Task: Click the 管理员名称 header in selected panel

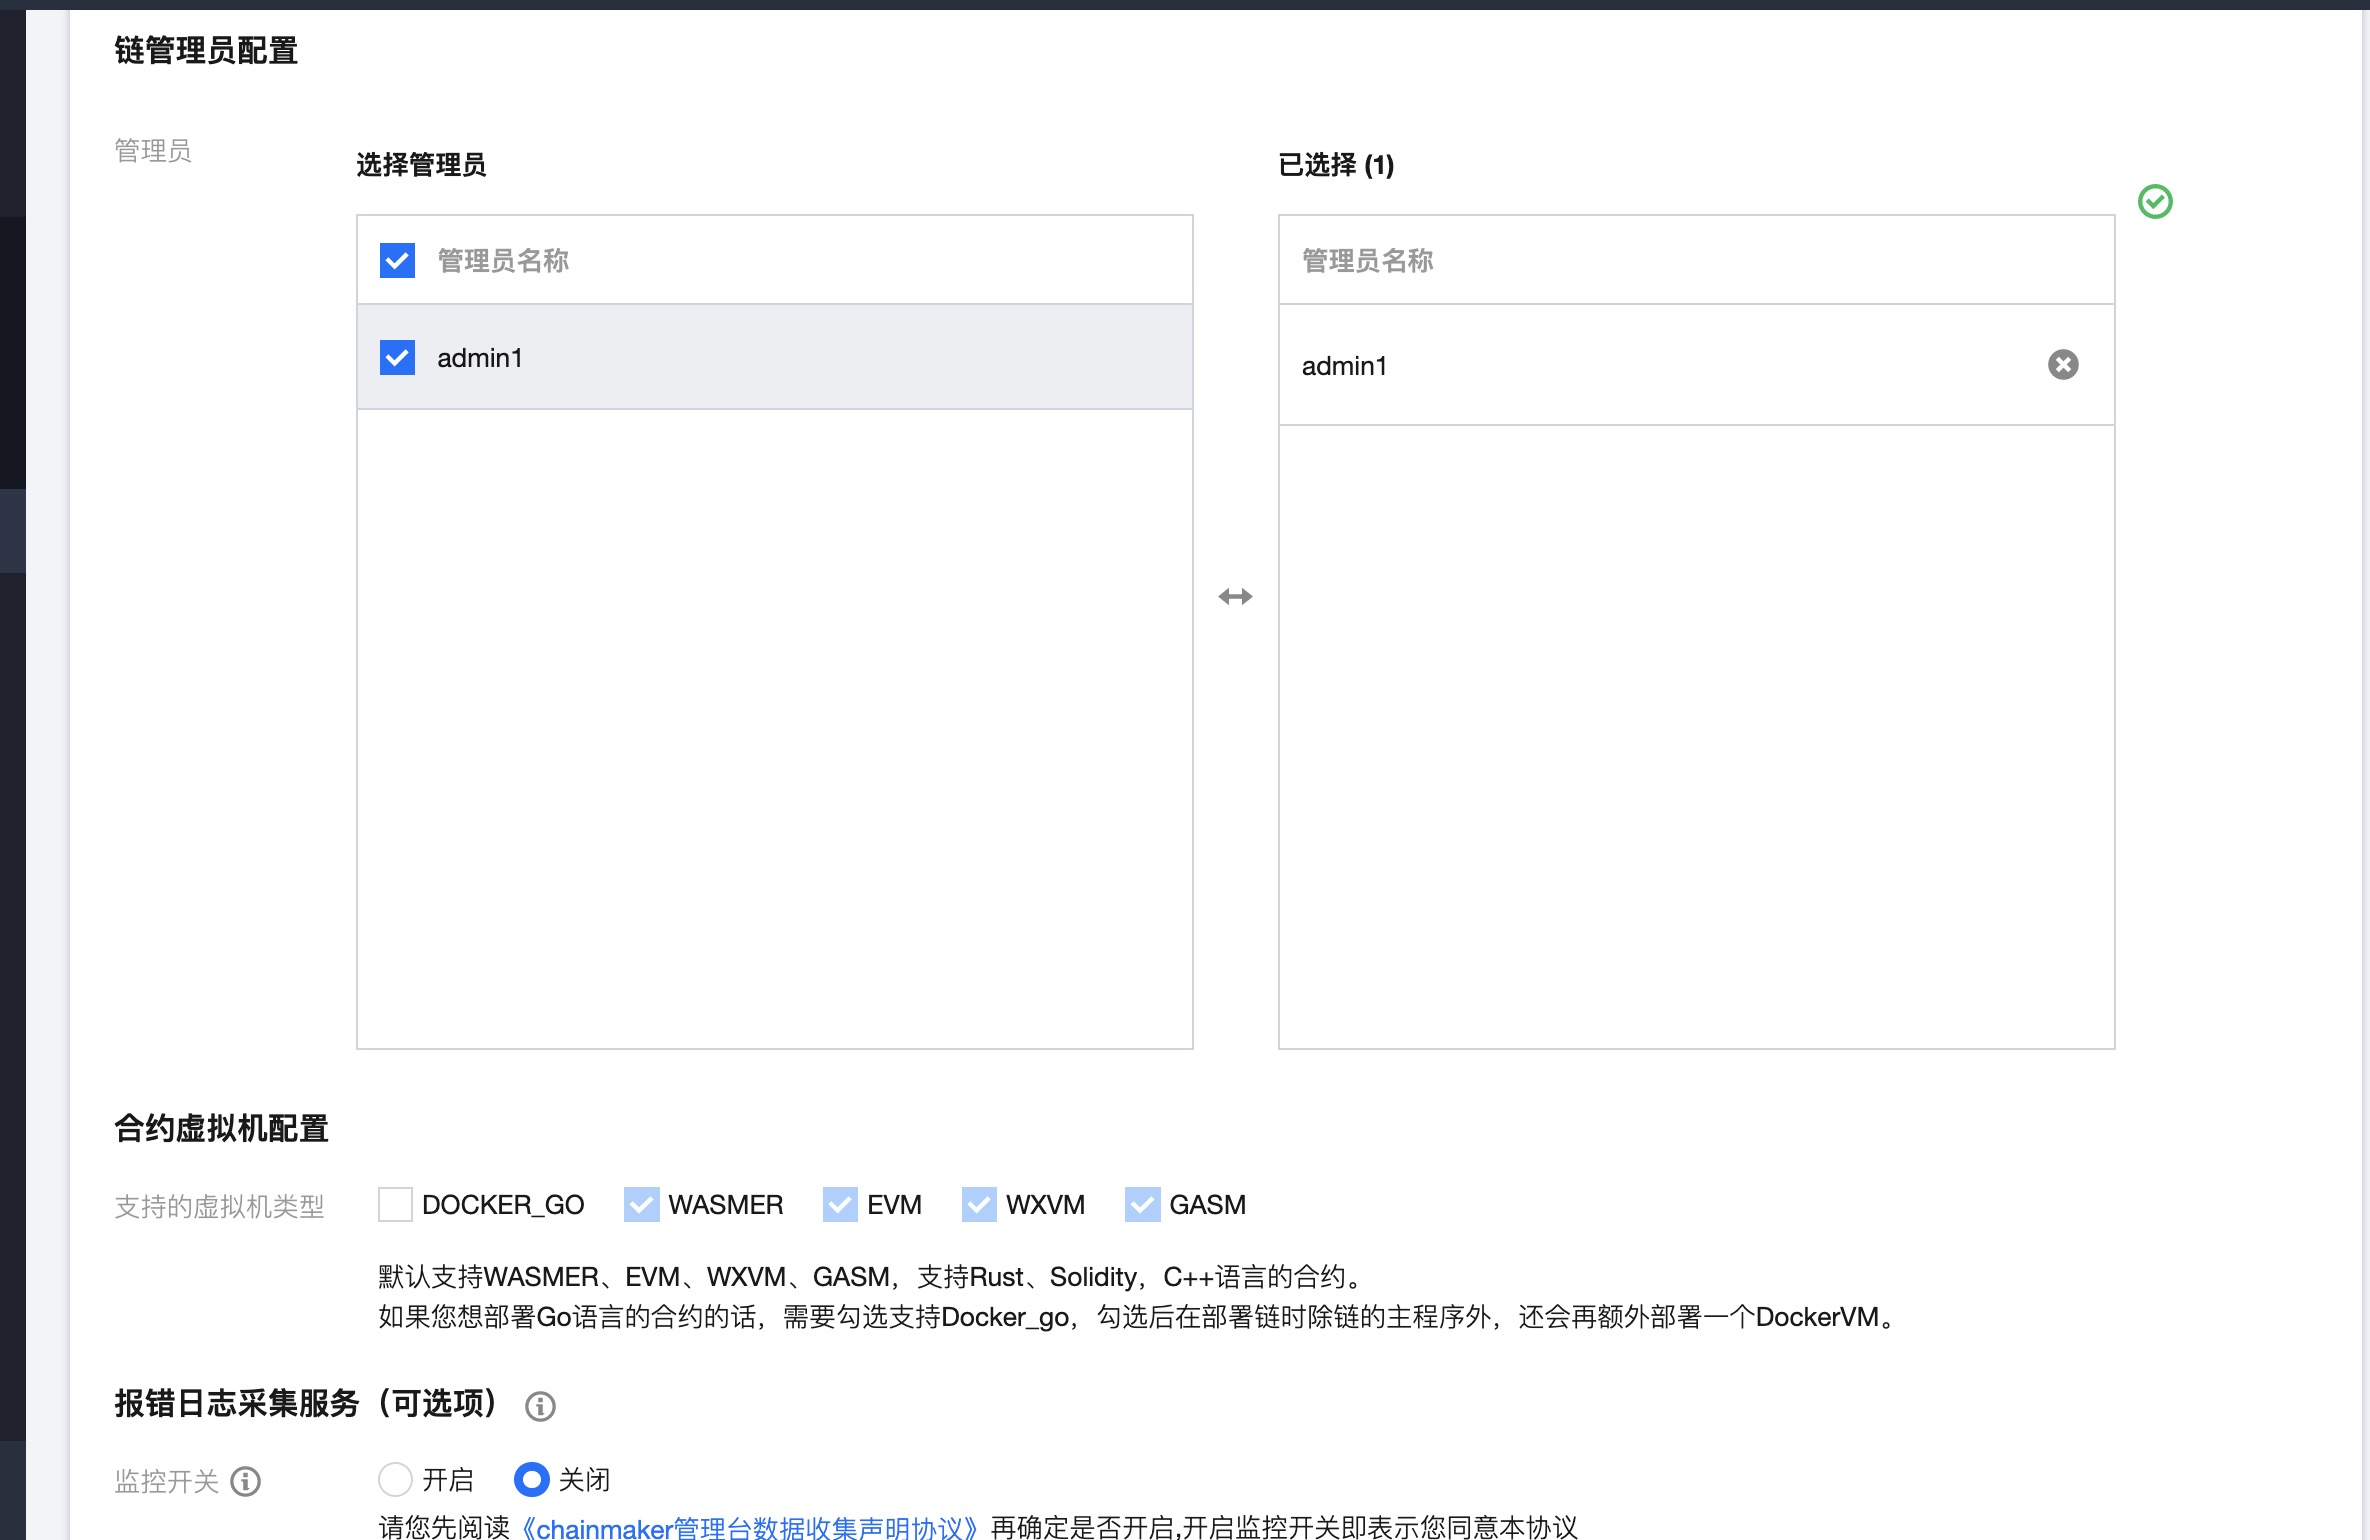Action: [1367, 261]
